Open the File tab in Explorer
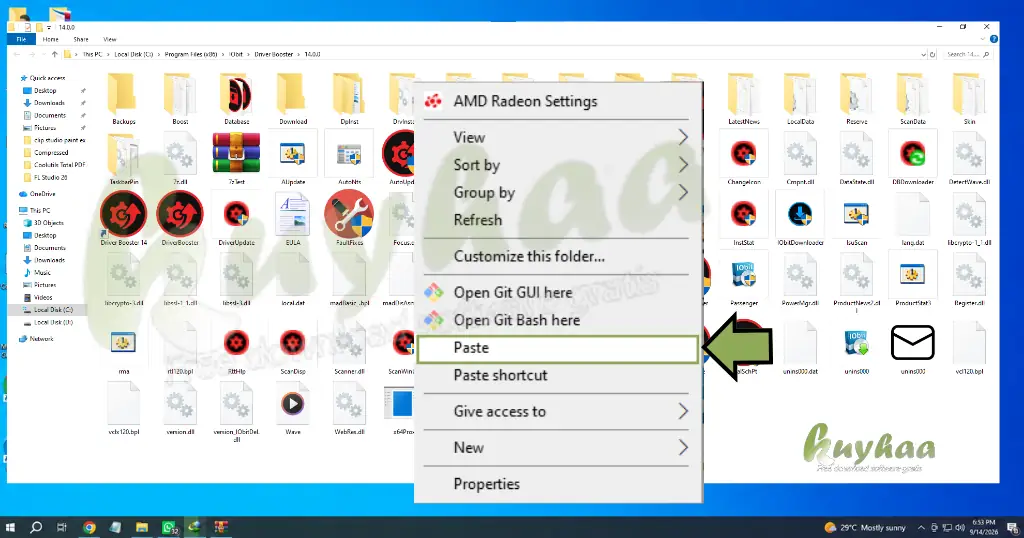 click(21, 40)
